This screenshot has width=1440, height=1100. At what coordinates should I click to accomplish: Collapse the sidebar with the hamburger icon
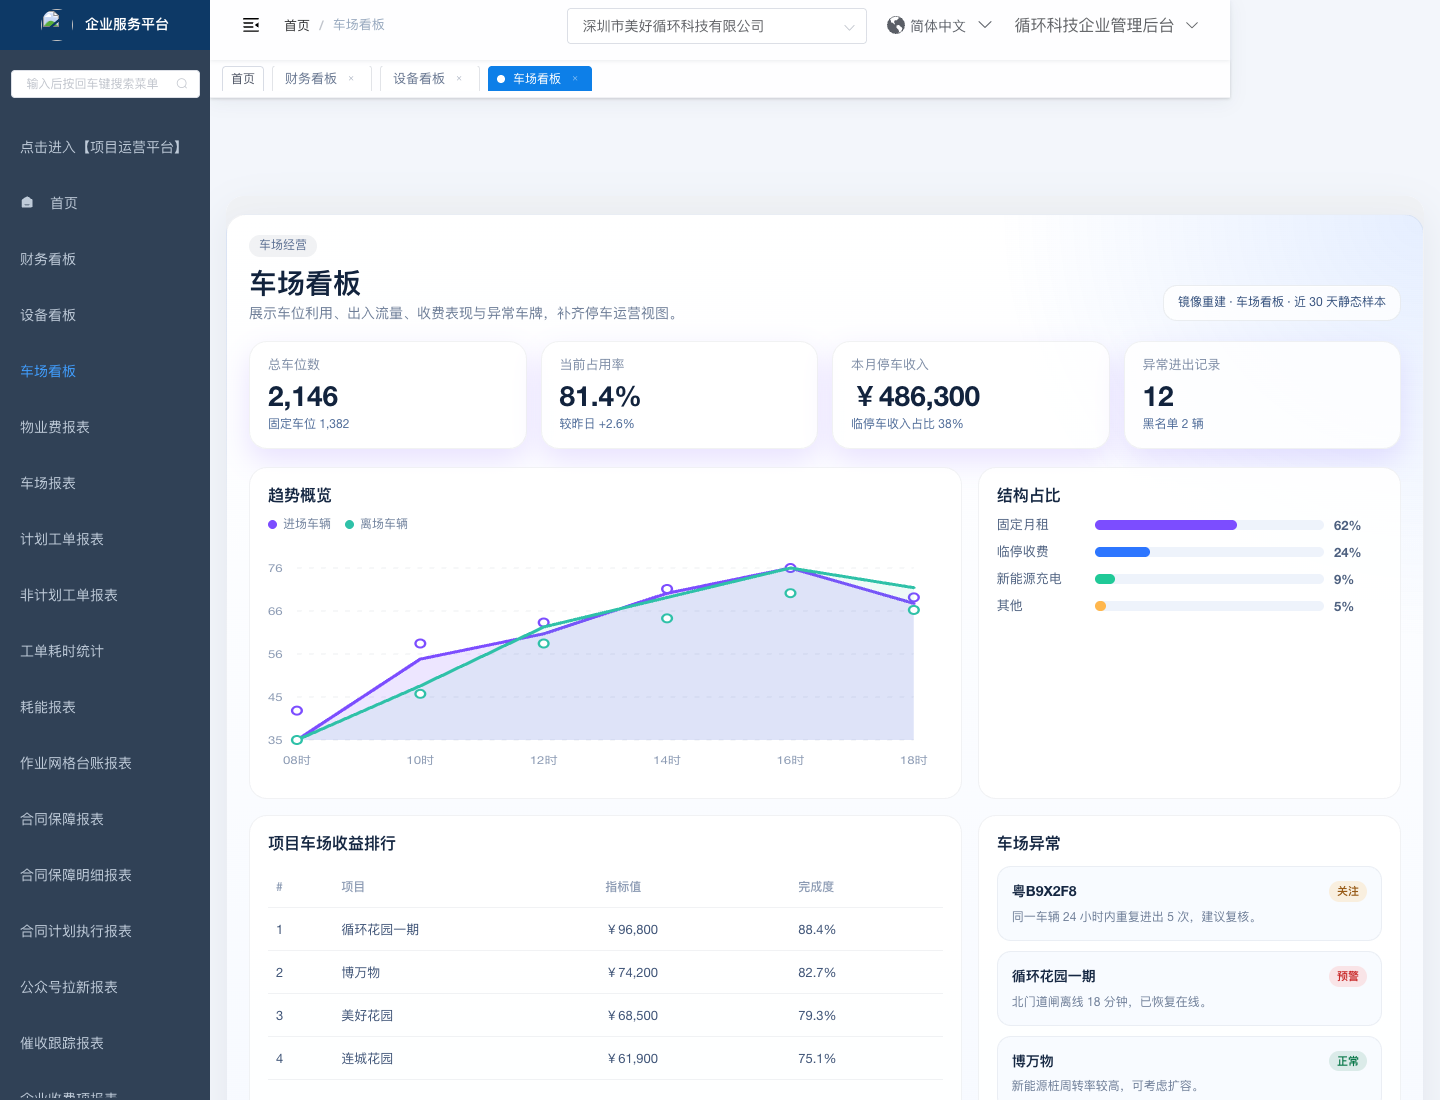[x=251, y=25]
